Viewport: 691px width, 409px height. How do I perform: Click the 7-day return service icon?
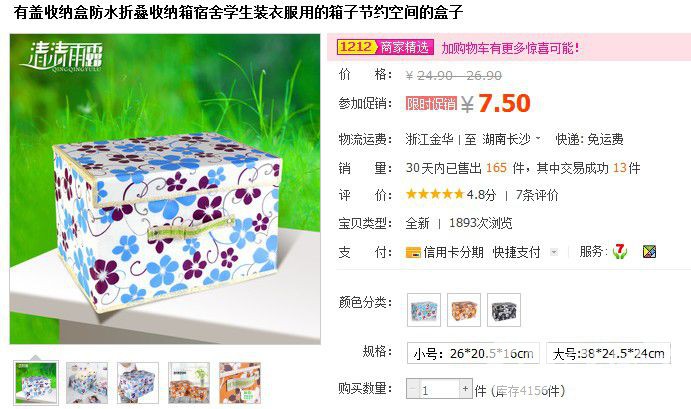click(620, 252)
